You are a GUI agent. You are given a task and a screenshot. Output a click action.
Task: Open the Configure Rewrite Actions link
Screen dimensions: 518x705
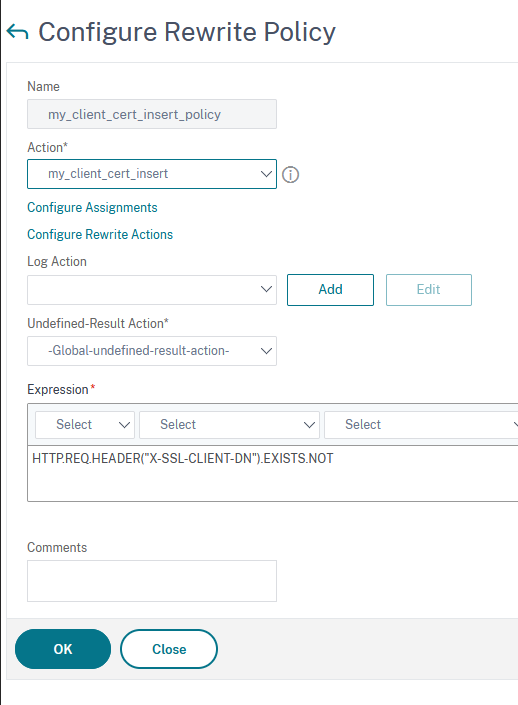coord(100,234)
